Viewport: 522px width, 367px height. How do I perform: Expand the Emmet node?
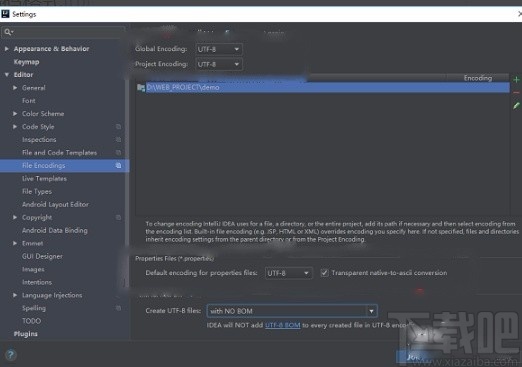pyautogui.click(x=15, y=243)
